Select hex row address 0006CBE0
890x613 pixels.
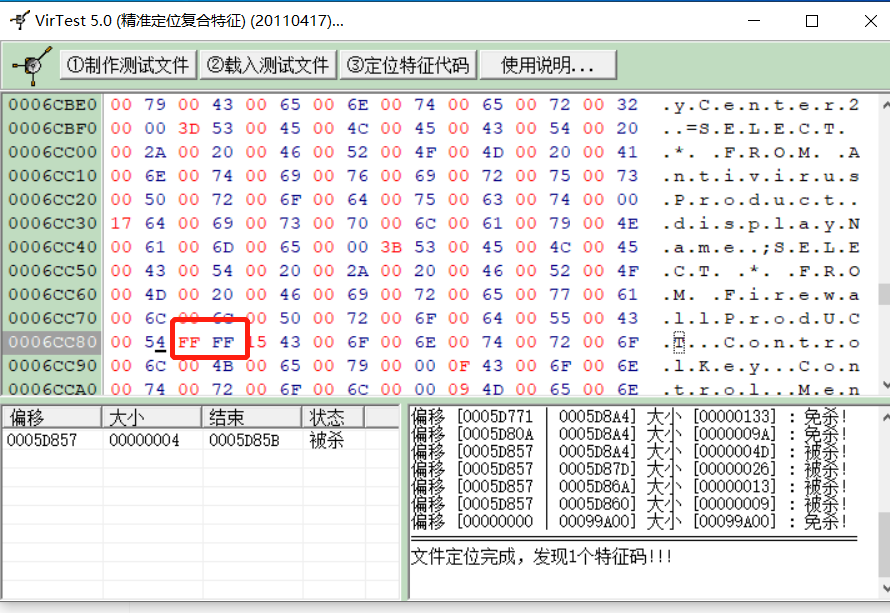point(53,104)
